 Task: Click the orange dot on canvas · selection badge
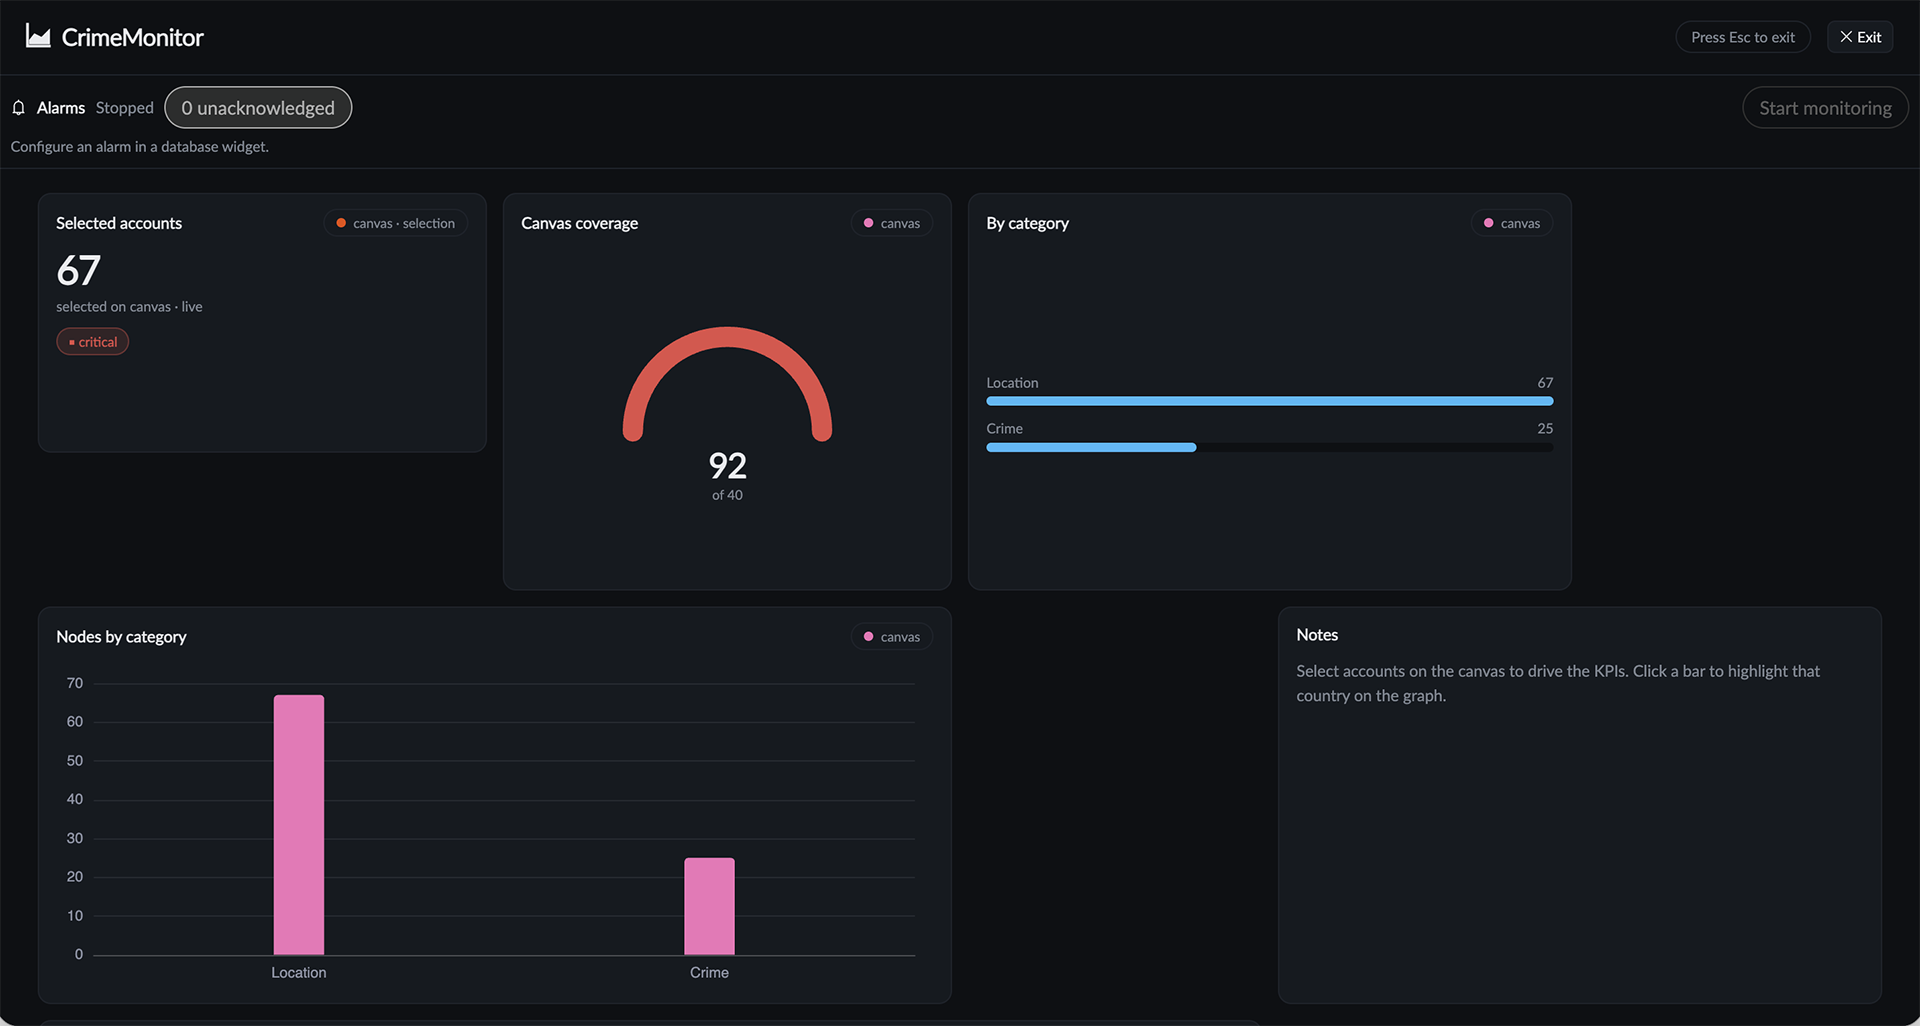[341, 223]
